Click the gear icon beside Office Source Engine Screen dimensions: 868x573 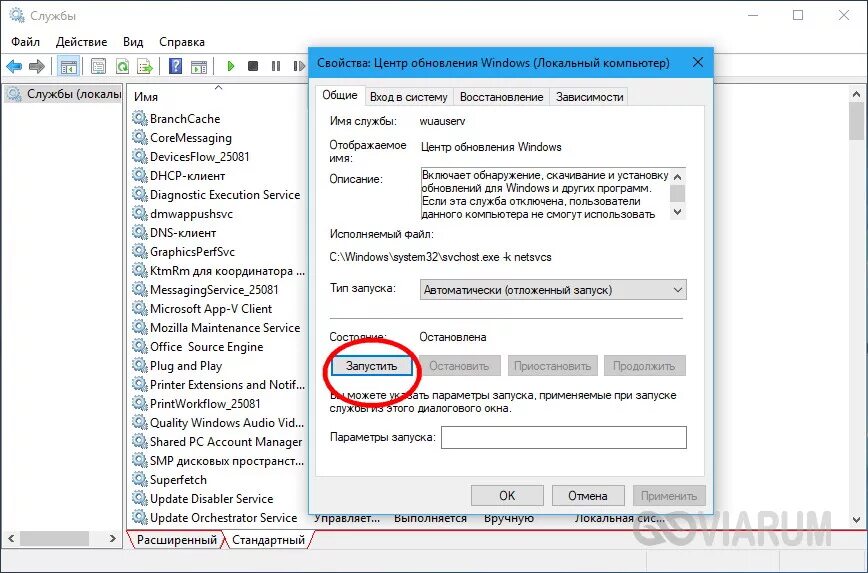coord(140,346)
